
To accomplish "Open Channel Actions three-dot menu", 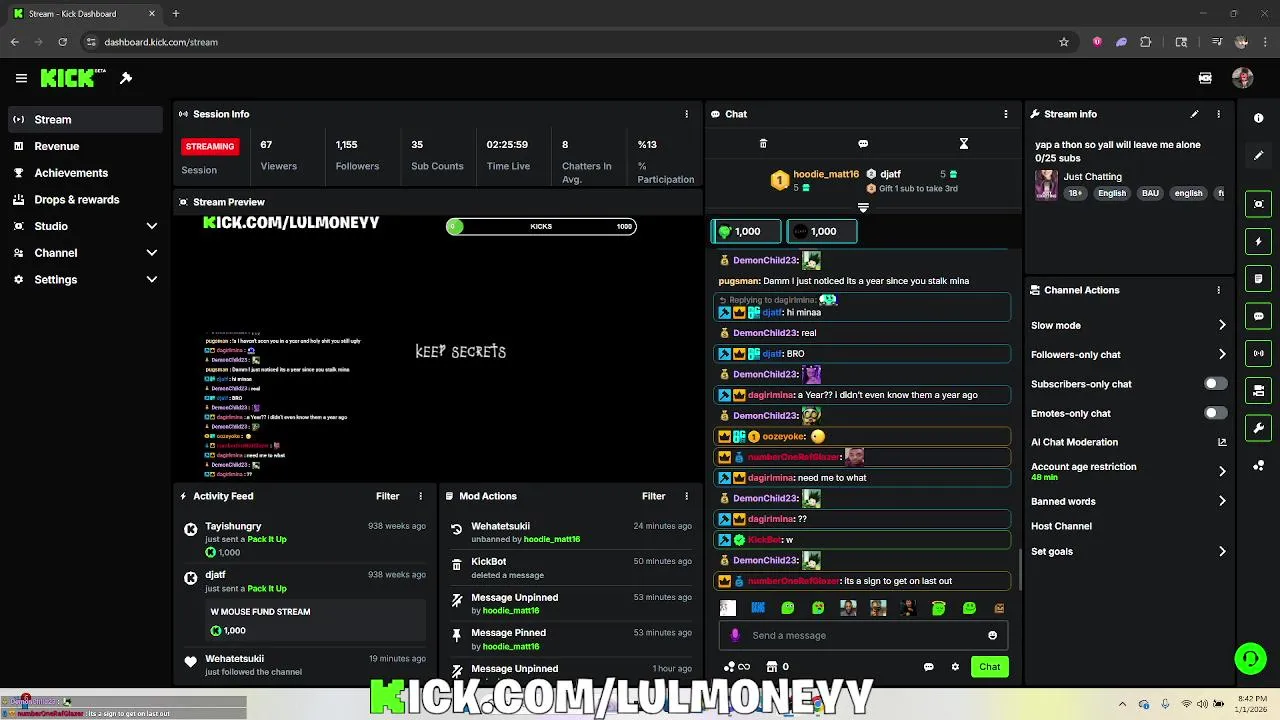I will pyautogui.click(x=1218, y=290).
